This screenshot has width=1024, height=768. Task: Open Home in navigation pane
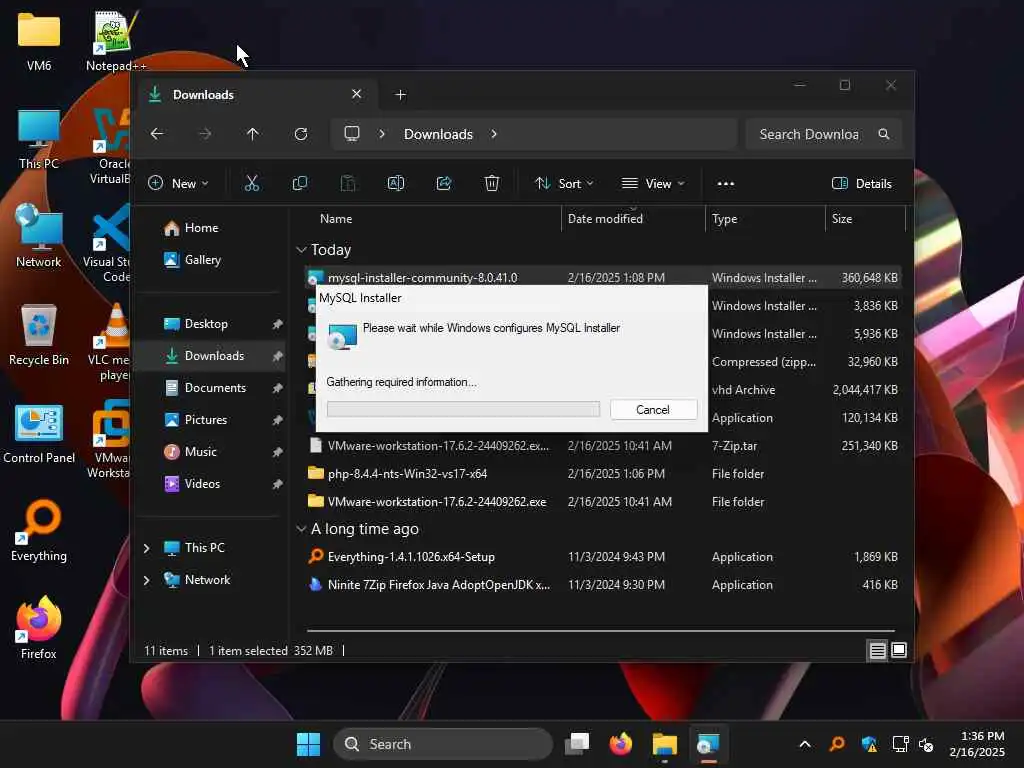click(192, 228)
